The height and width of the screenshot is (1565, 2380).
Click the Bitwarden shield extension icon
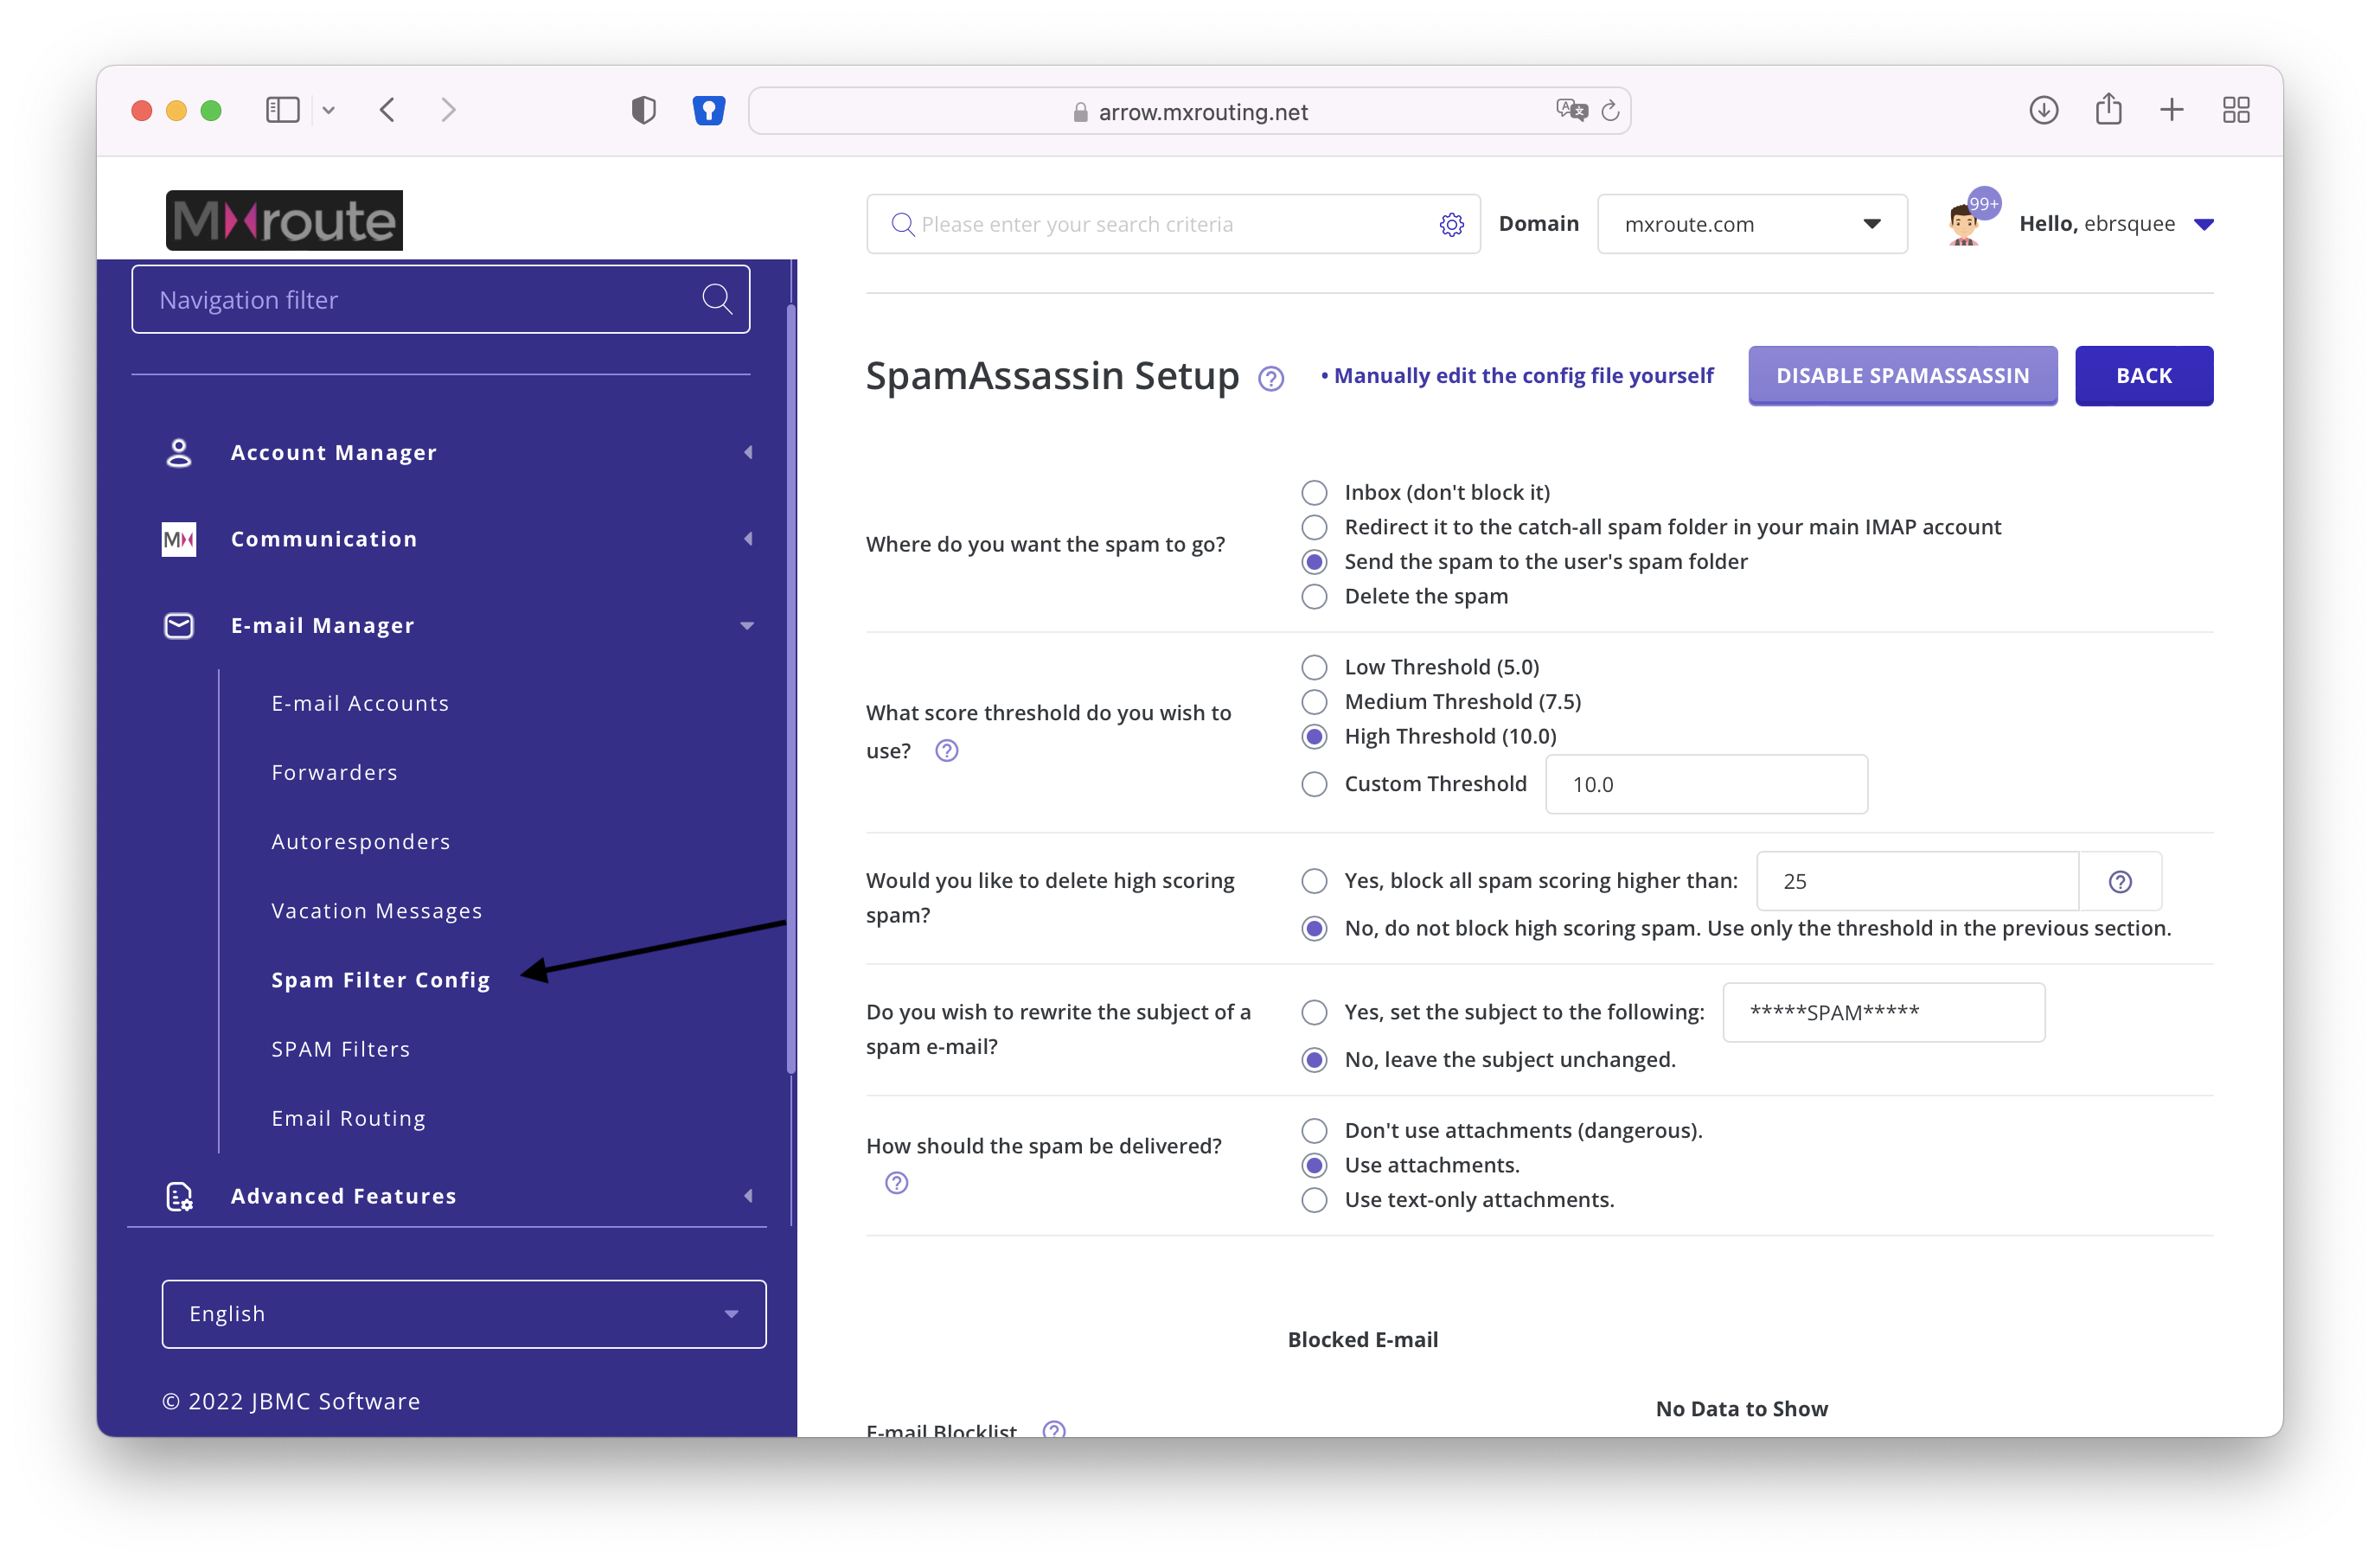708,110
